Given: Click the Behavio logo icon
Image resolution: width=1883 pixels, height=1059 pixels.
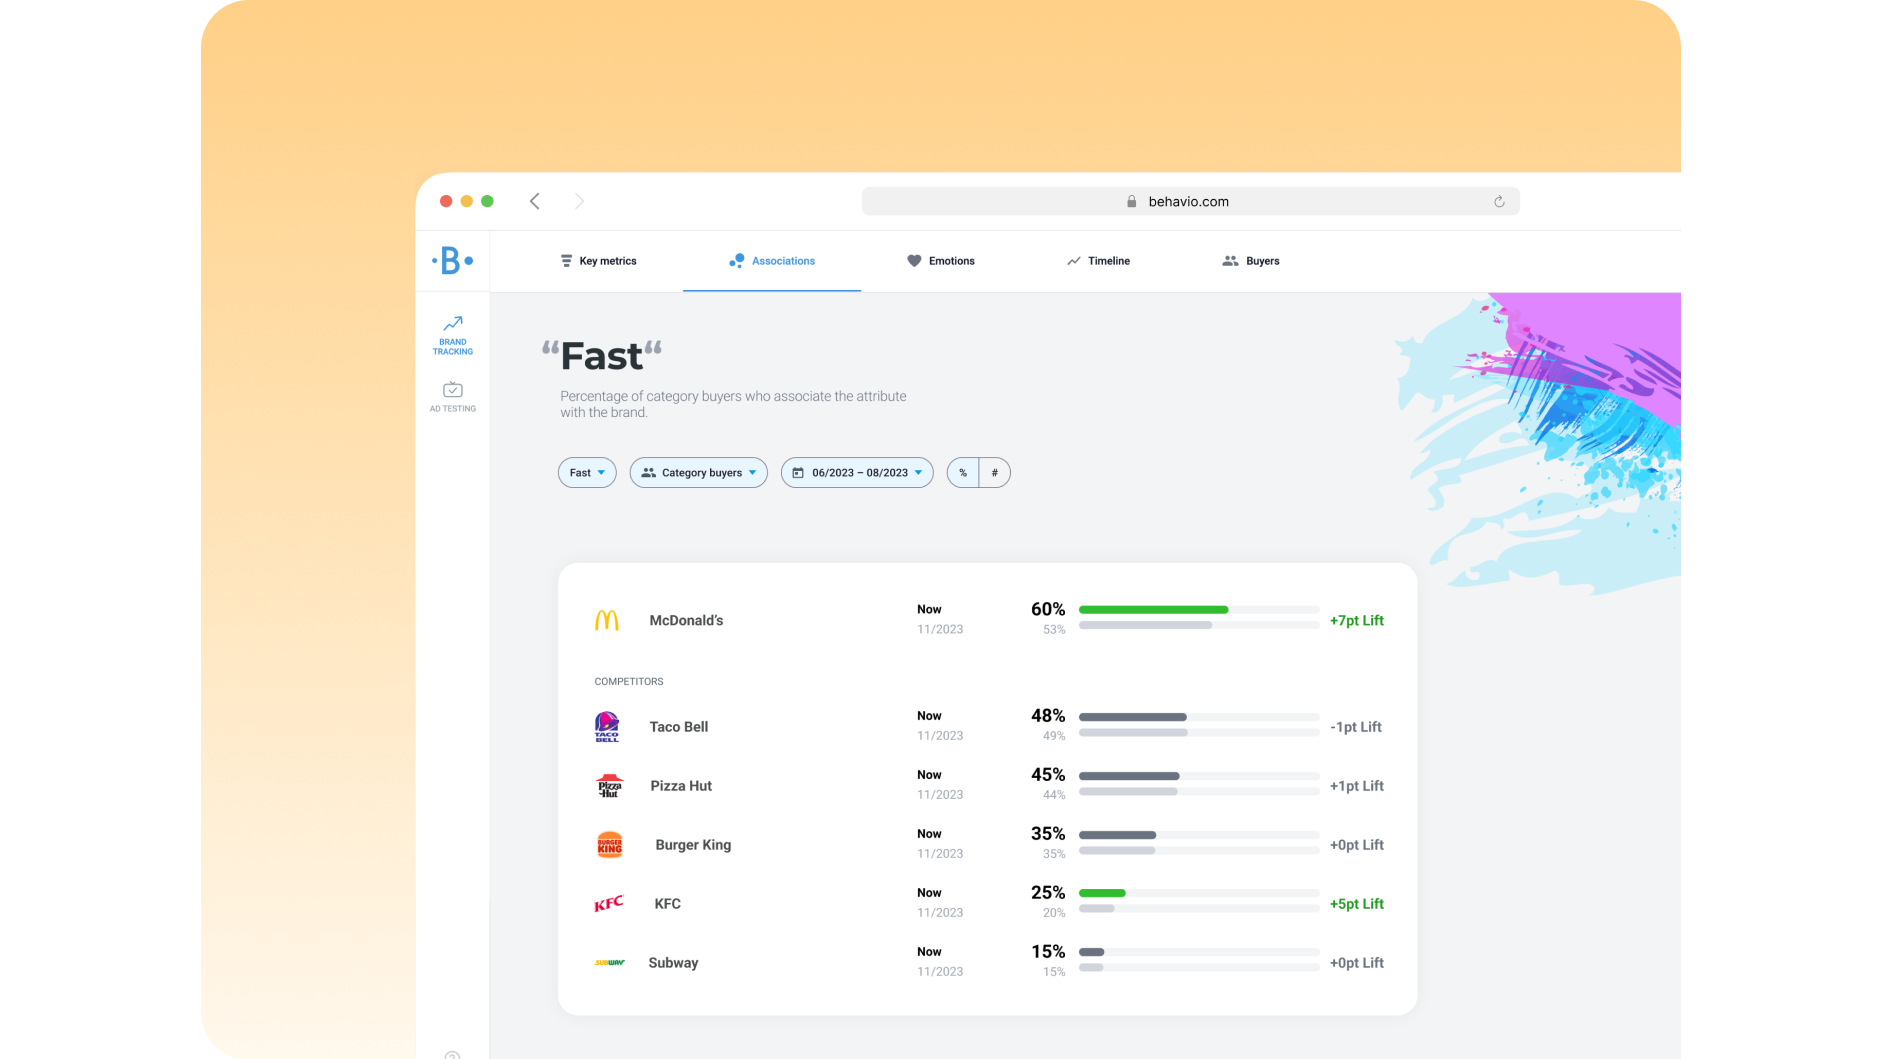Looking at the screenshot, I should 452,261.
